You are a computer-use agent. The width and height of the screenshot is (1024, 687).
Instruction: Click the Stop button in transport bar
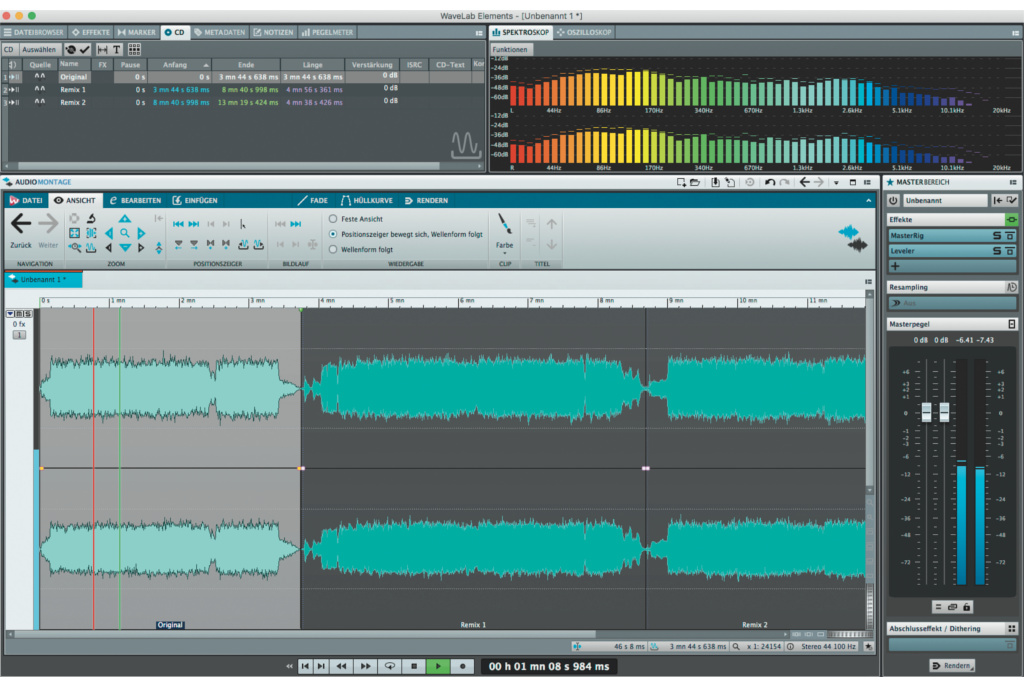point(413,666)
